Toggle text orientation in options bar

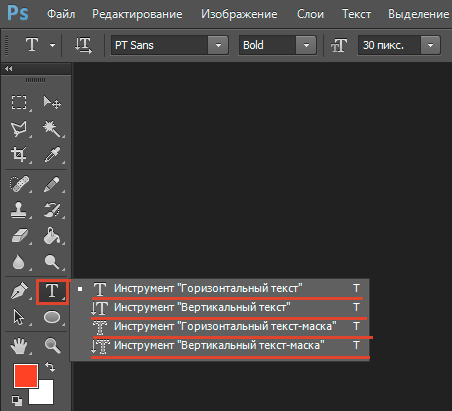[83, 45]
